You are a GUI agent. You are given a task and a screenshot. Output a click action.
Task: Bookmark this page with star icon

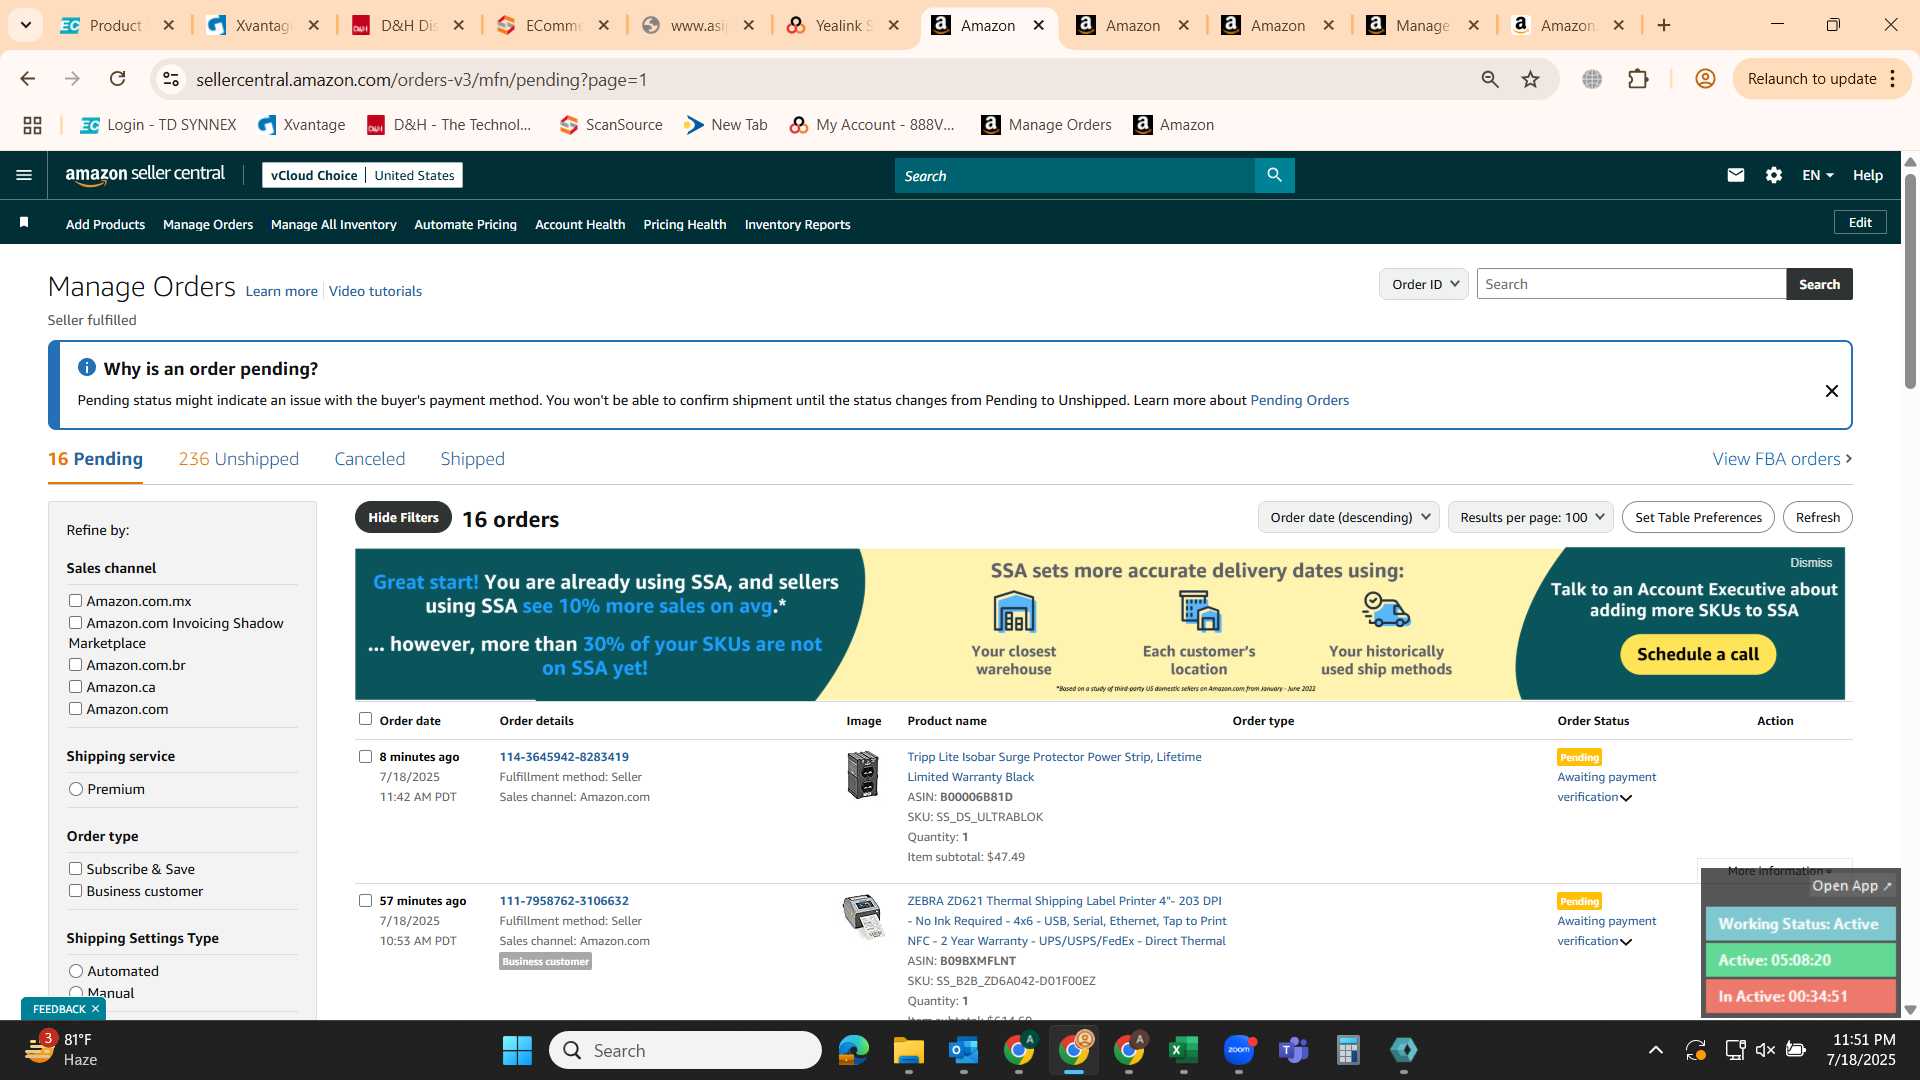(x=1530, y=79)
